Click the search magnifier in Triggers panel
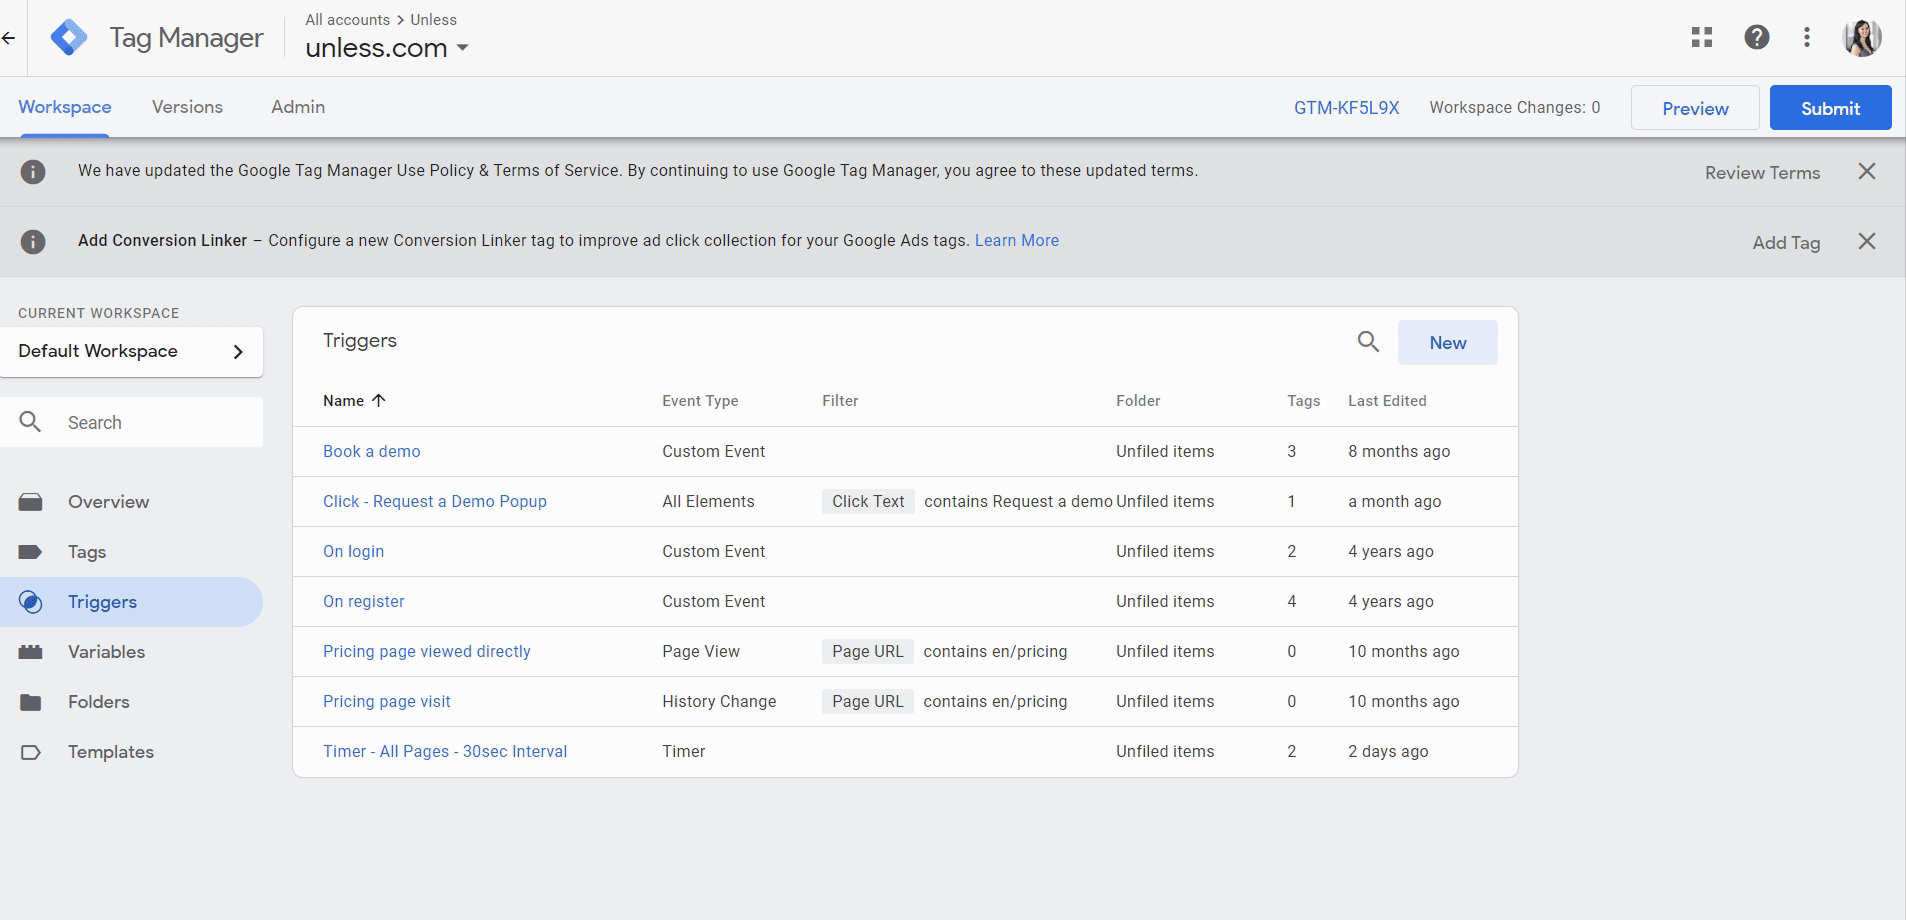 pyautogui.click(x=1368, y=342)
